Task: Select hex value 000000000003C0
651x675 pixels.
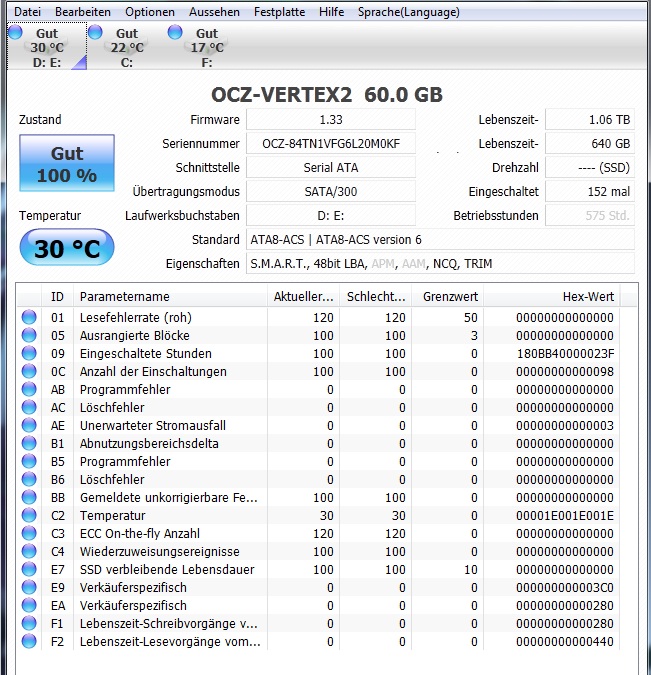Action: pos(565,587)
